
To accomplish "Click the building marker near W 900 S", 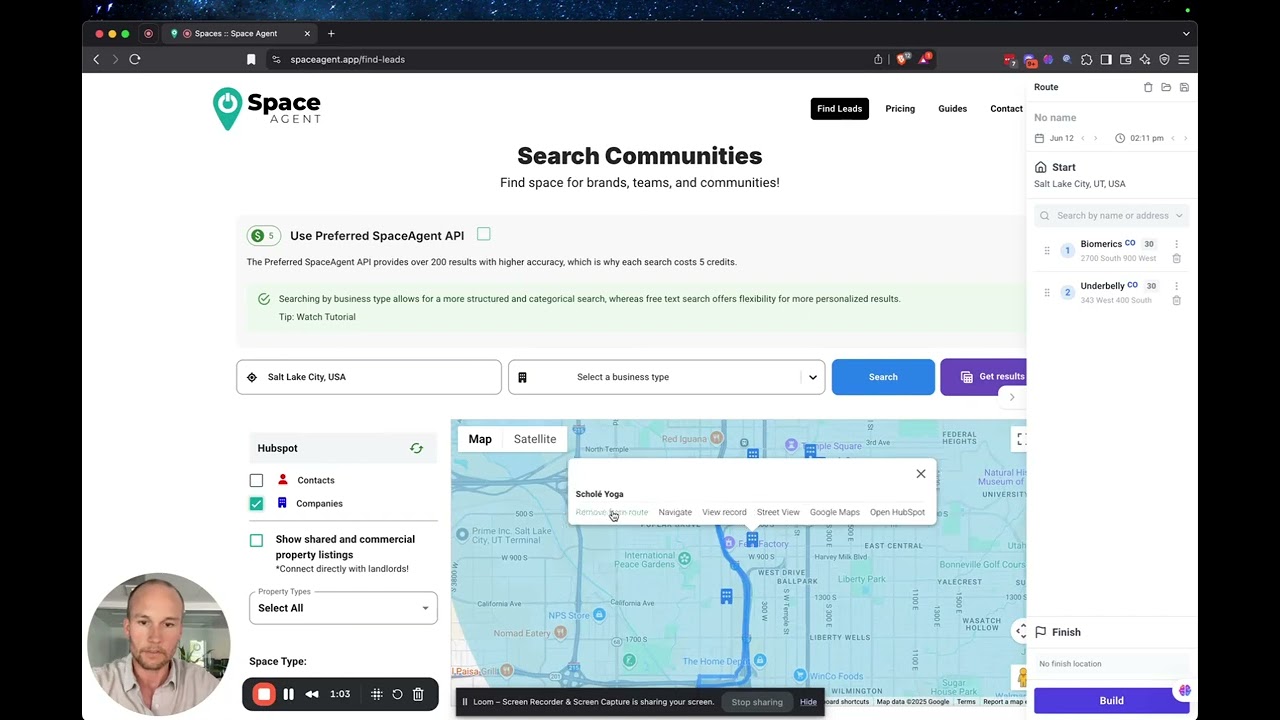I will 752,540.
